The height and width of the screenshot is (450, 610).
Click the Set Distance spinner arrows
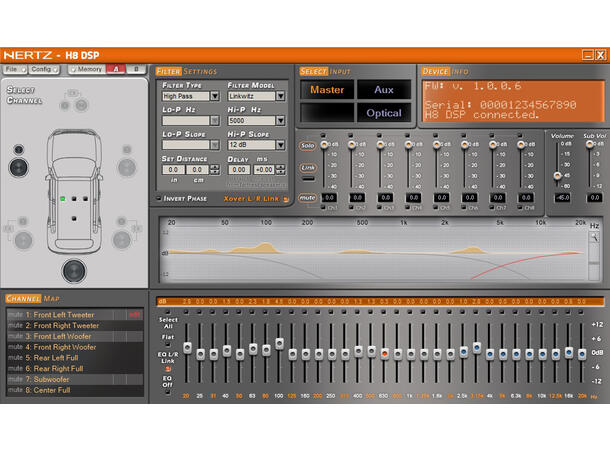click(214, 170)
